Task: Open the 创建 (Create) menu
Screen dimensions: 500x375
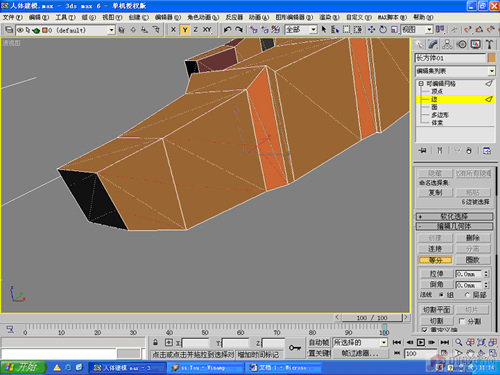Action: (x=138, y=17)
